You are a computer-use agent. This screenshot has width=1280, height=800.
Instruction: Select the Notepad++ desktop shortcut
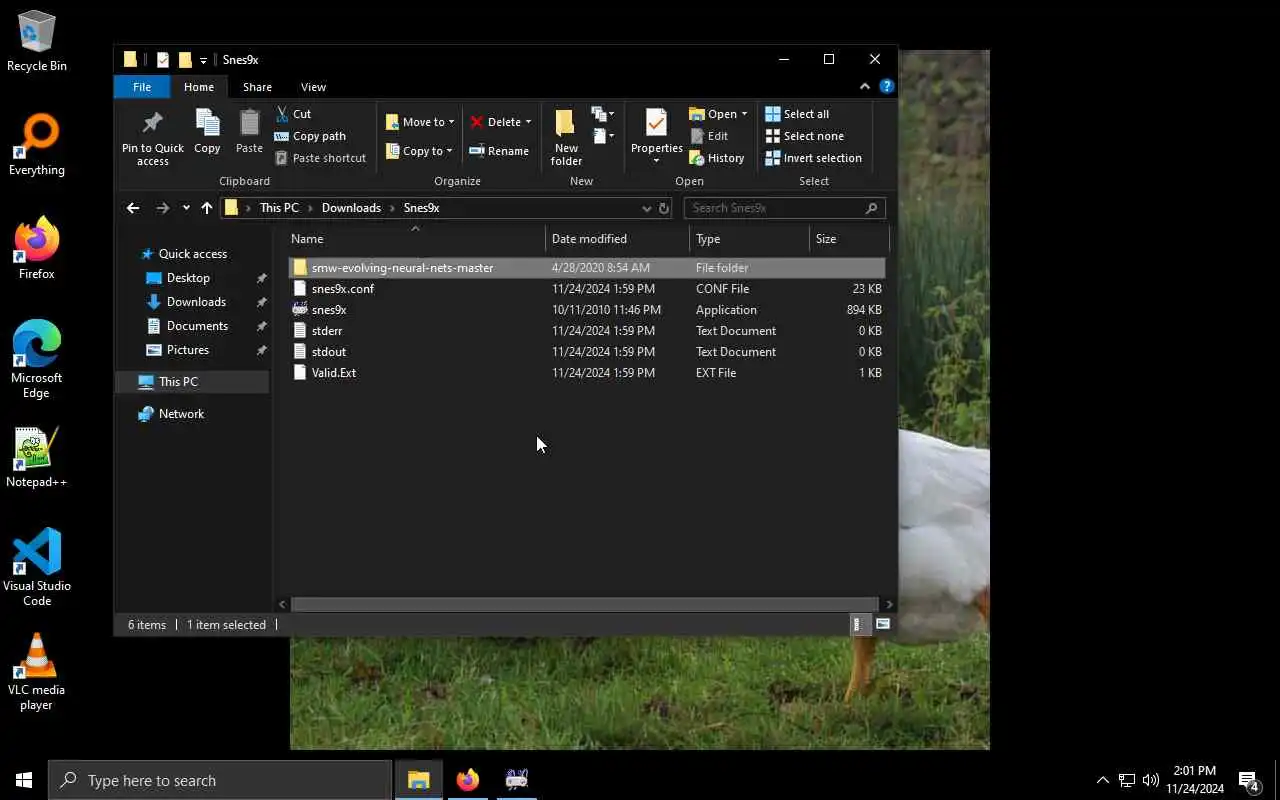coord(37,458)
